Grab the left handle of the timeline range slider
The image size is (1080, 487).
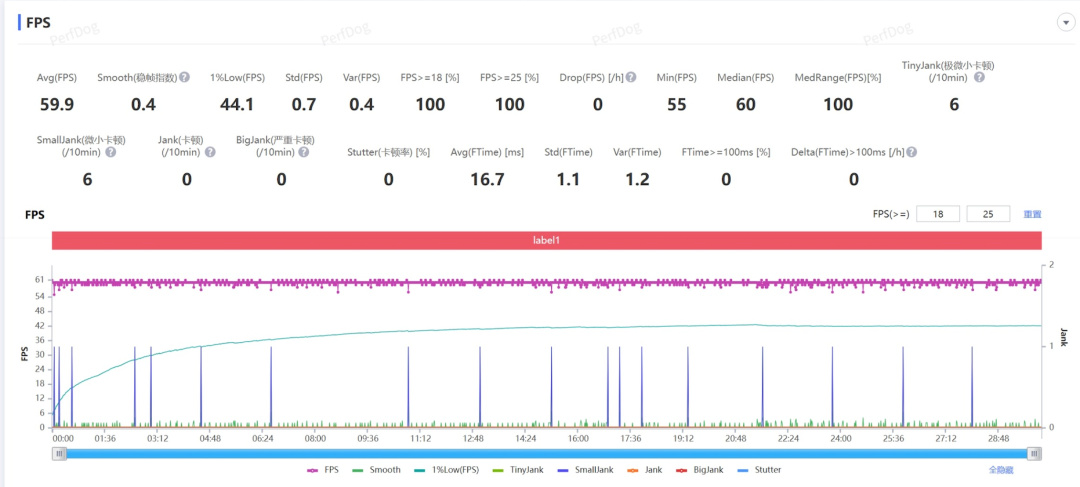pos(60,453)
